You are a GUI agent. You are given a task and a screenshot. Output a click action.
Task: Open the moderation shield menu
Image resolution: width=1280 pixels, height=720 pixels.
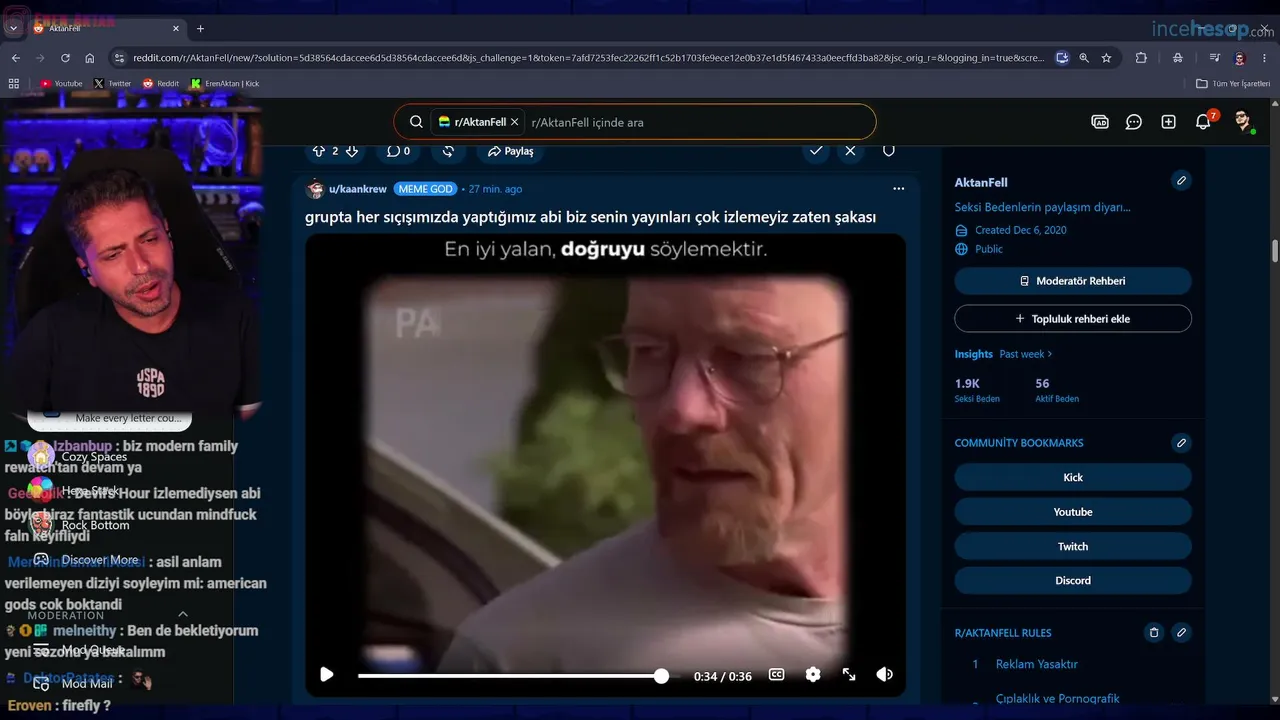click(x=888, y=151)
